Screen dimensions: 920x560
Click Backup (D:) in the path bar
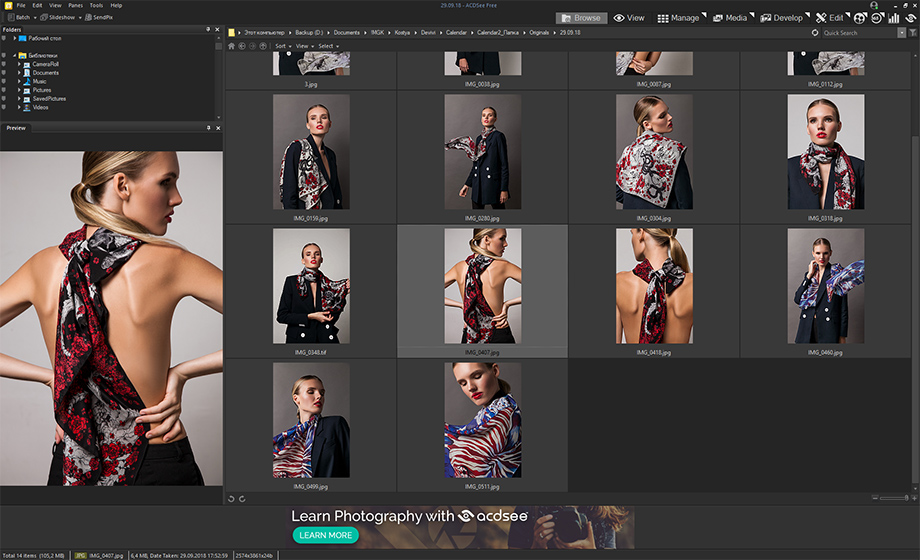pyautogui.click(x=309, y=33)
